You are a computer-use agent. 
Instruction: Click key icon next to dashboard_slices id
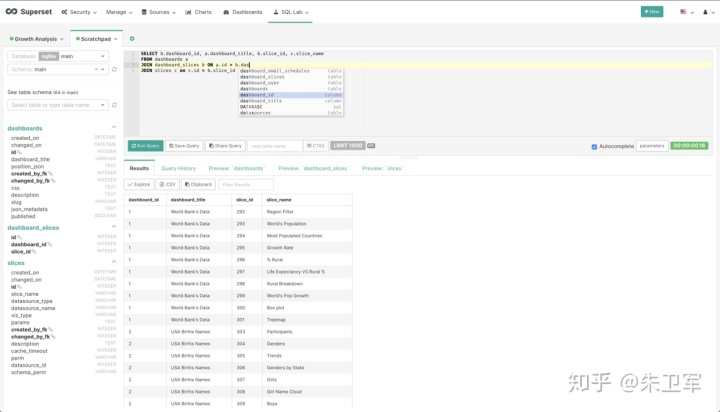(x=19, y=237)
